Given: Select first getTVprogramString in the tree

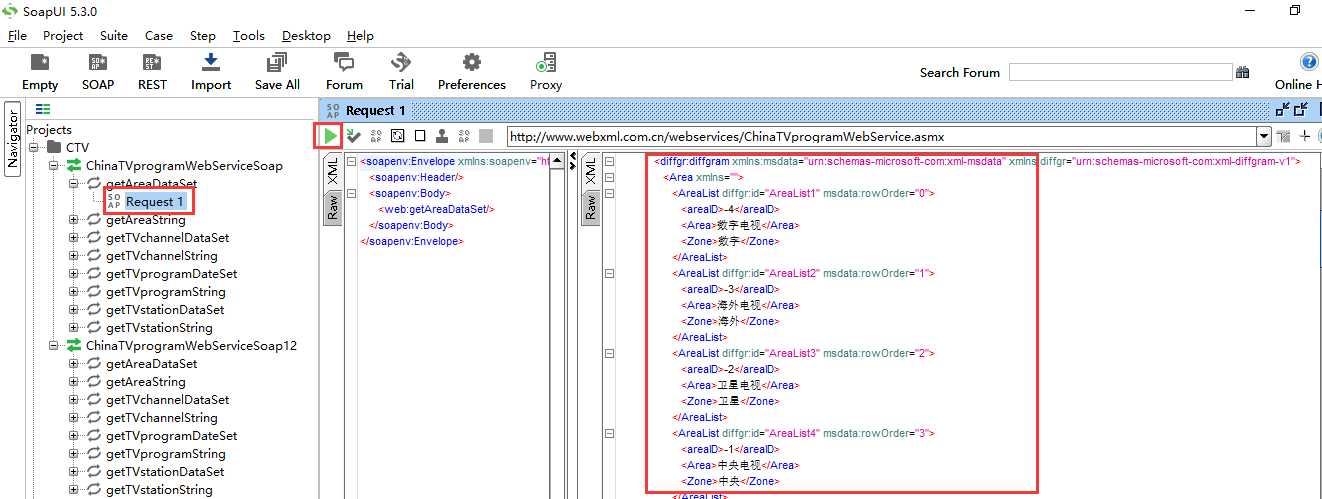Looking at the screenshot, I should tap(166, 292).
